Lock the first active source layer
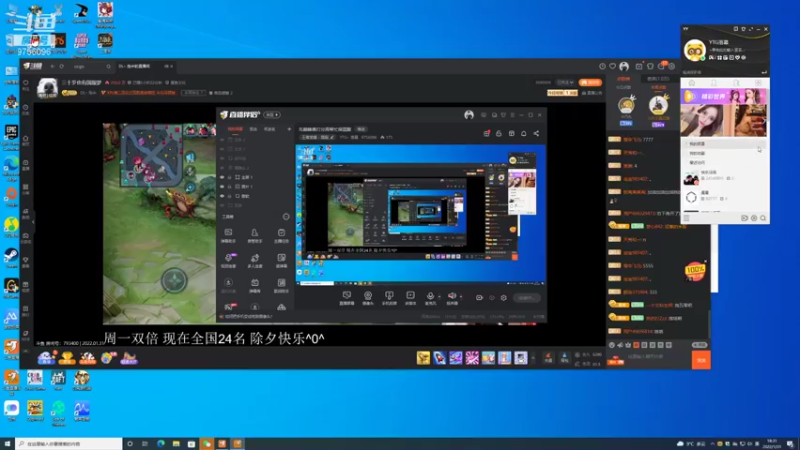Image resolution: width=800 pixels, height=450 pixels. point(230,178)
